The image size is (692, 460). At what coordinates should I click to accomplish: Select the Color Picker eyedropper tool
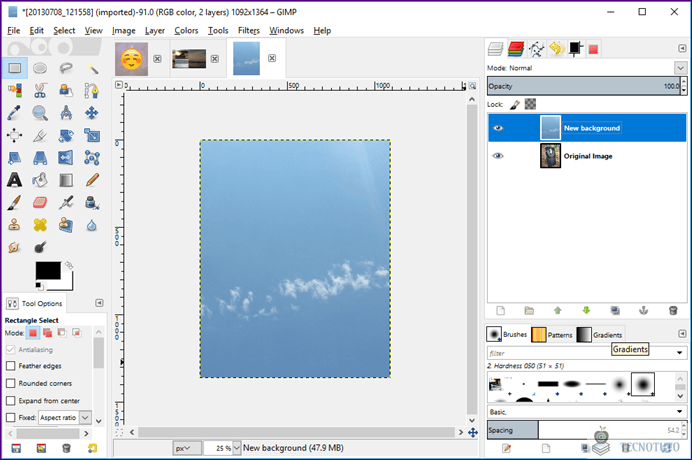tap(15, 113)
